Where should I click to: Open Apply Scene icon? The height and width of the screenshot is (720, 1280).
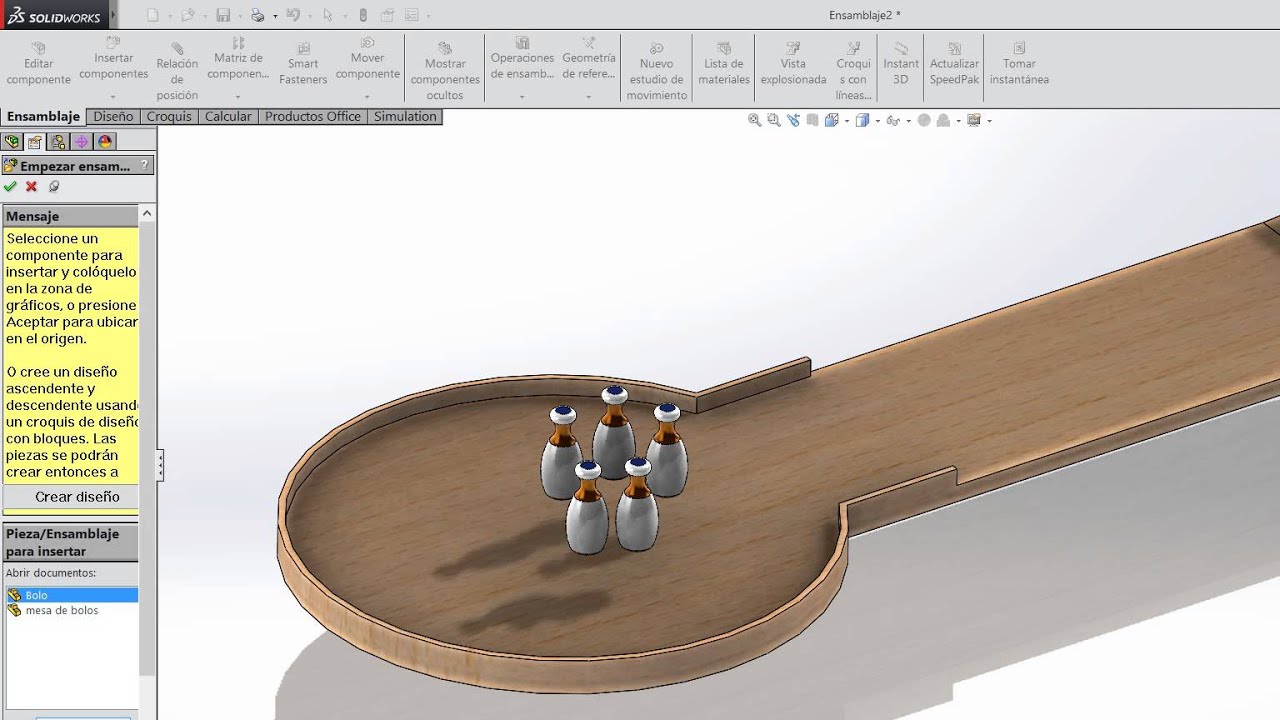tap(943, 120)
